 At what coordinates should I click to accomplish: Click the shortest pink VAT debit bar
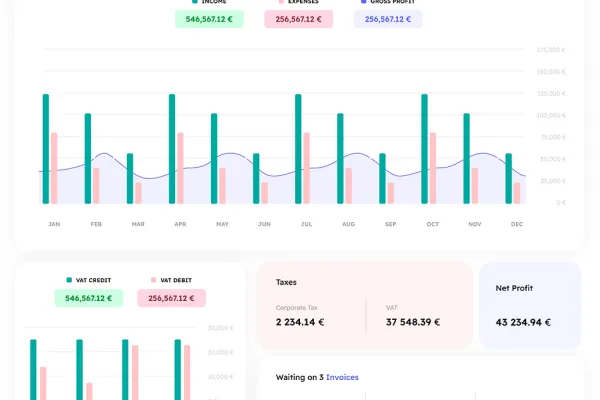click(x=89, y=391)
